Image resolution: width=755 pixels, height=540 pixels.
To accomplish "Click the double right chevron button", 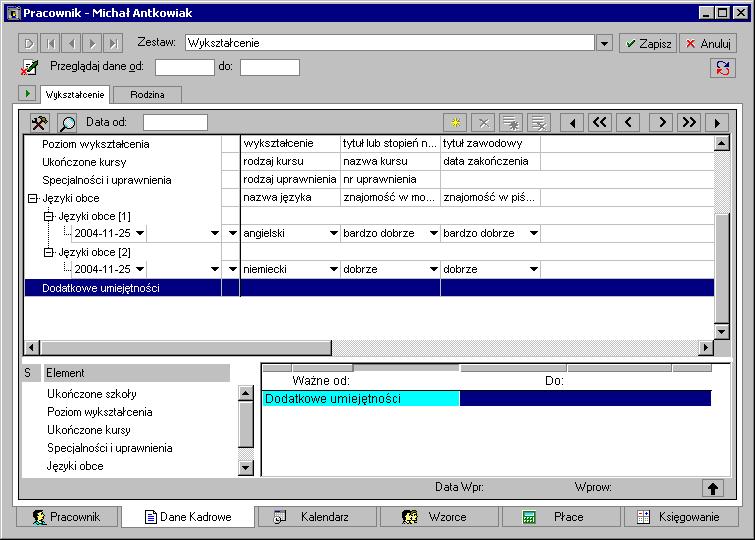I will click(689, 123).
